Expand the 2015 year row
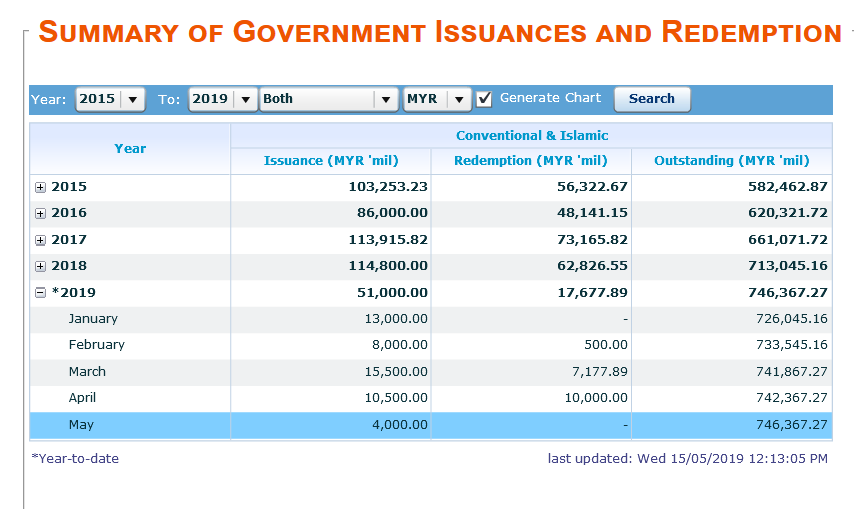 pyautogui.click(x=40, y=187)
